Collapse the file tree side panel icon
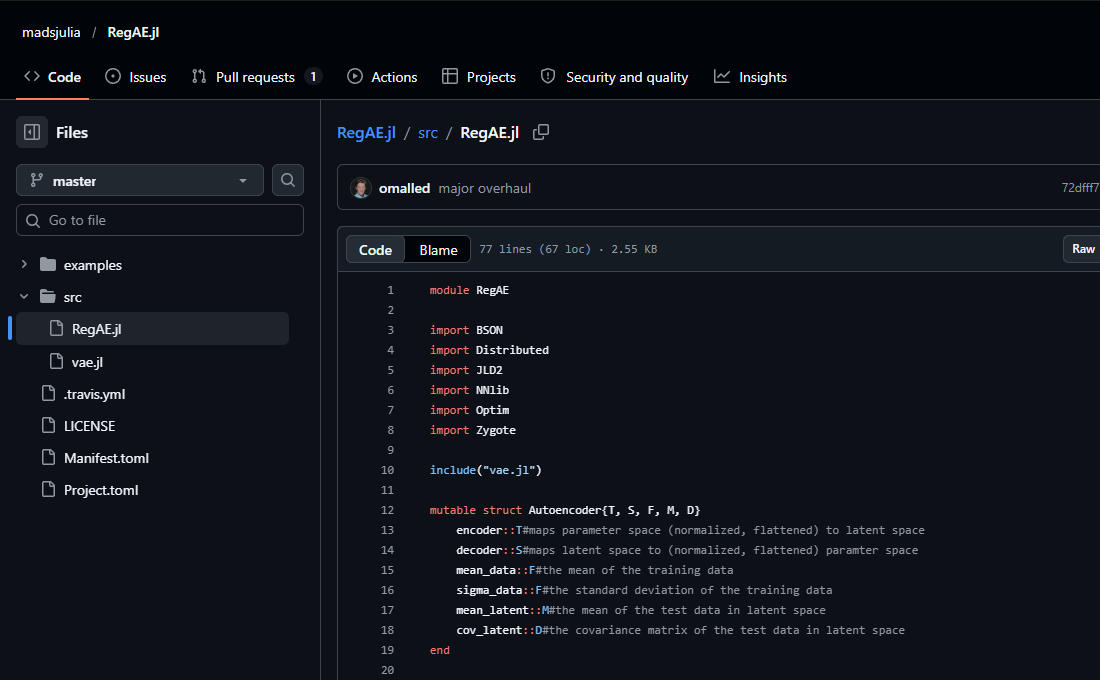 [x=32, y=132]
